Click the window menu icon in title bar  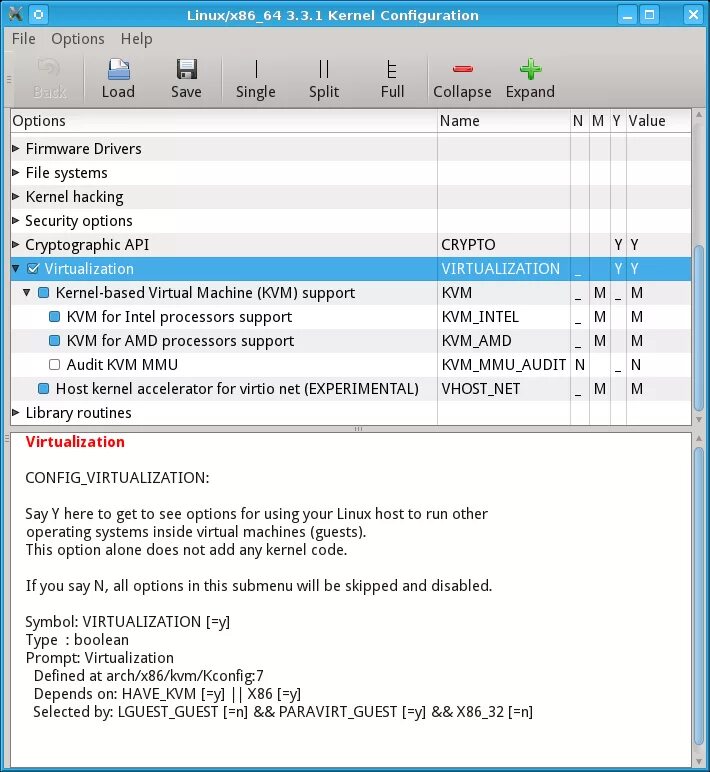tap(15, 14)
